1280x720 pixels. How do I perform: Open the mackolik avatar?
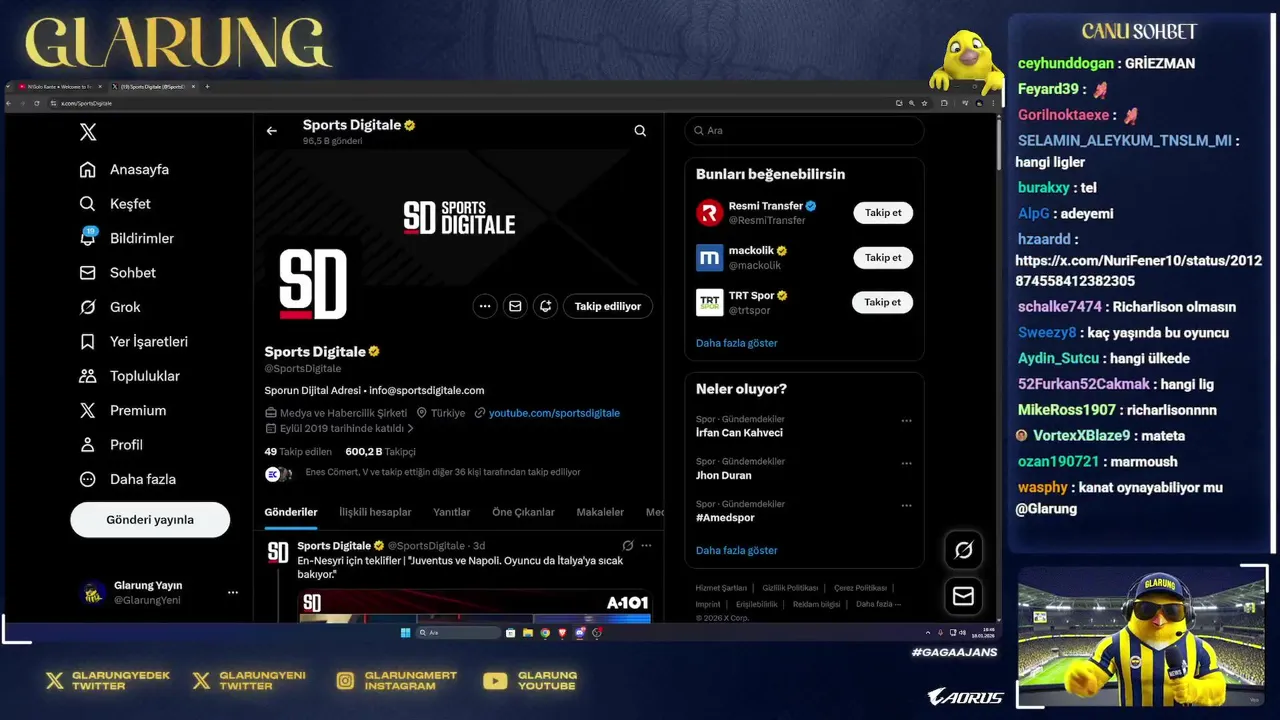coord(709,257)
